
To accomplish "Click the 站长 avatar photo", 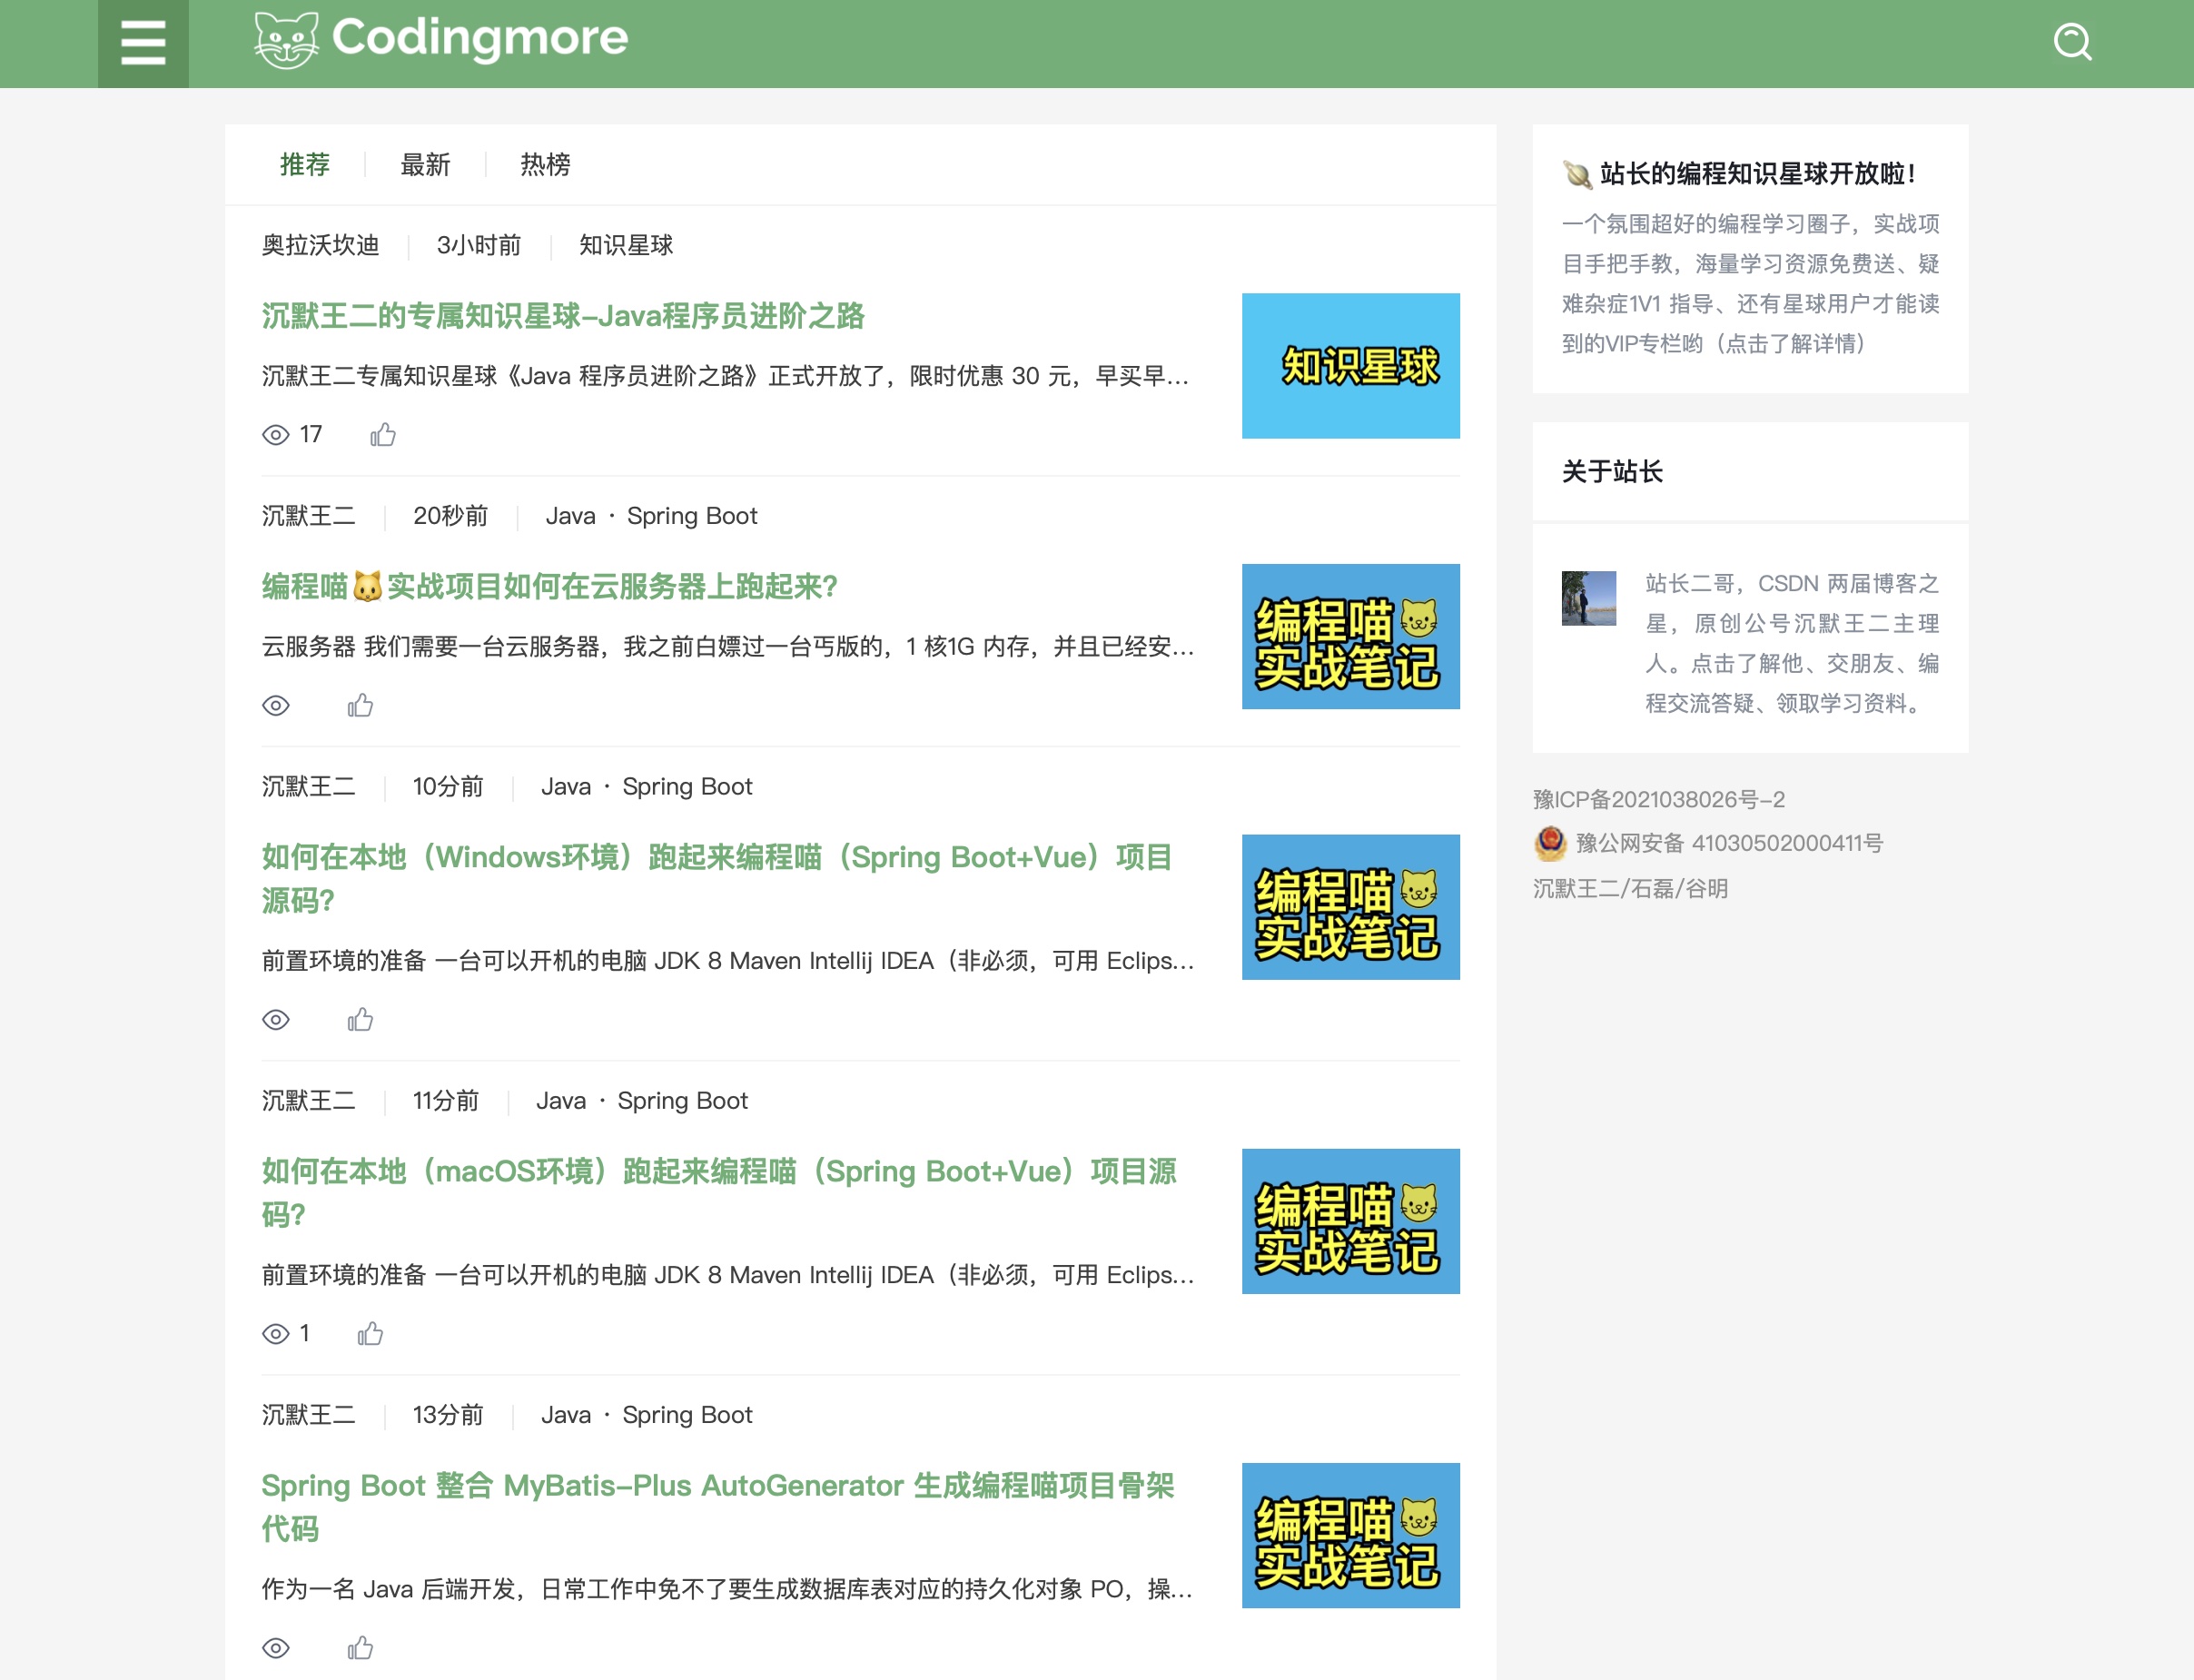I will click(1588, 598).
